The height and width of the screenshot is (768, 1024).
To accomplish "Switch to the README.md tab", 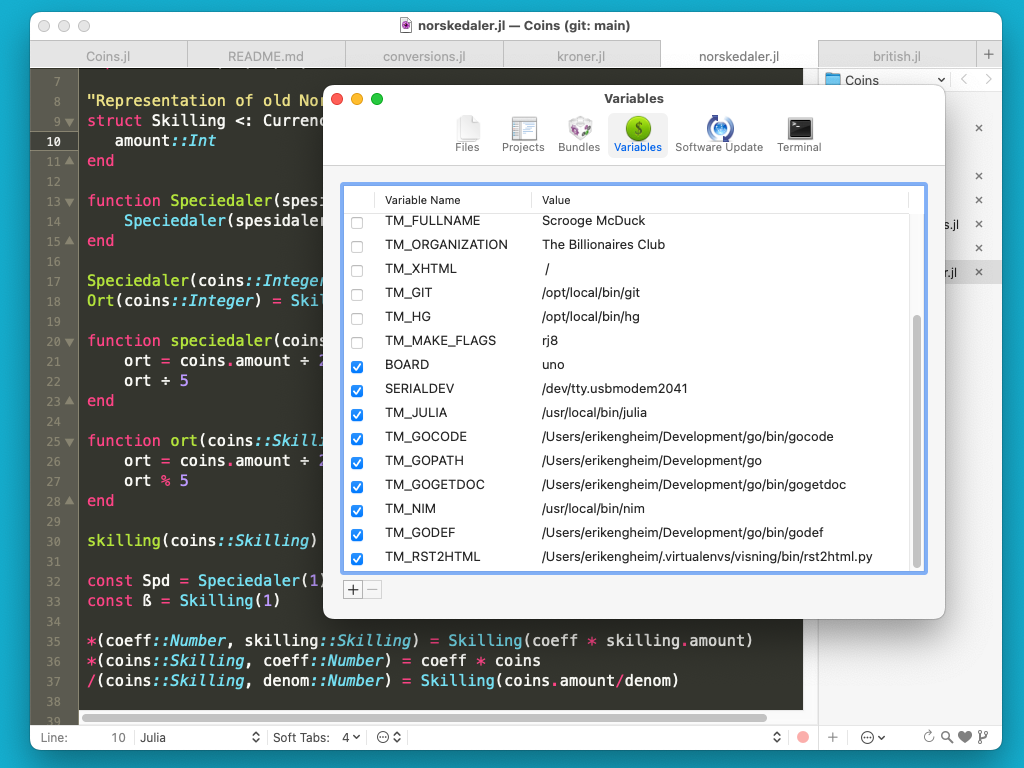I will (x=266, y=56).
